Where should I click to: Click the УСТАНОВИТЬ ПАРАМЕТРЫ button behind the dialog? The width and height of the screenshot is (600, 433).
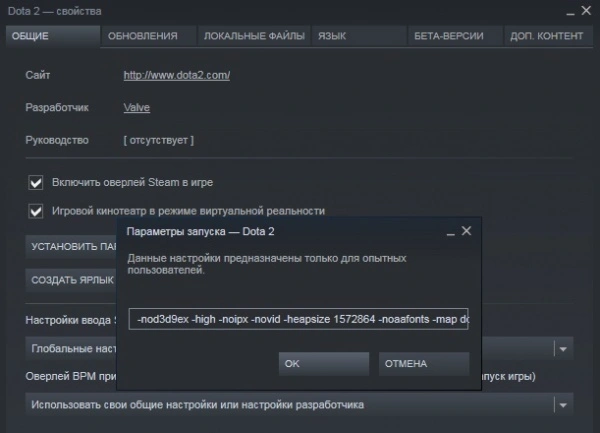tap(71, 247)
